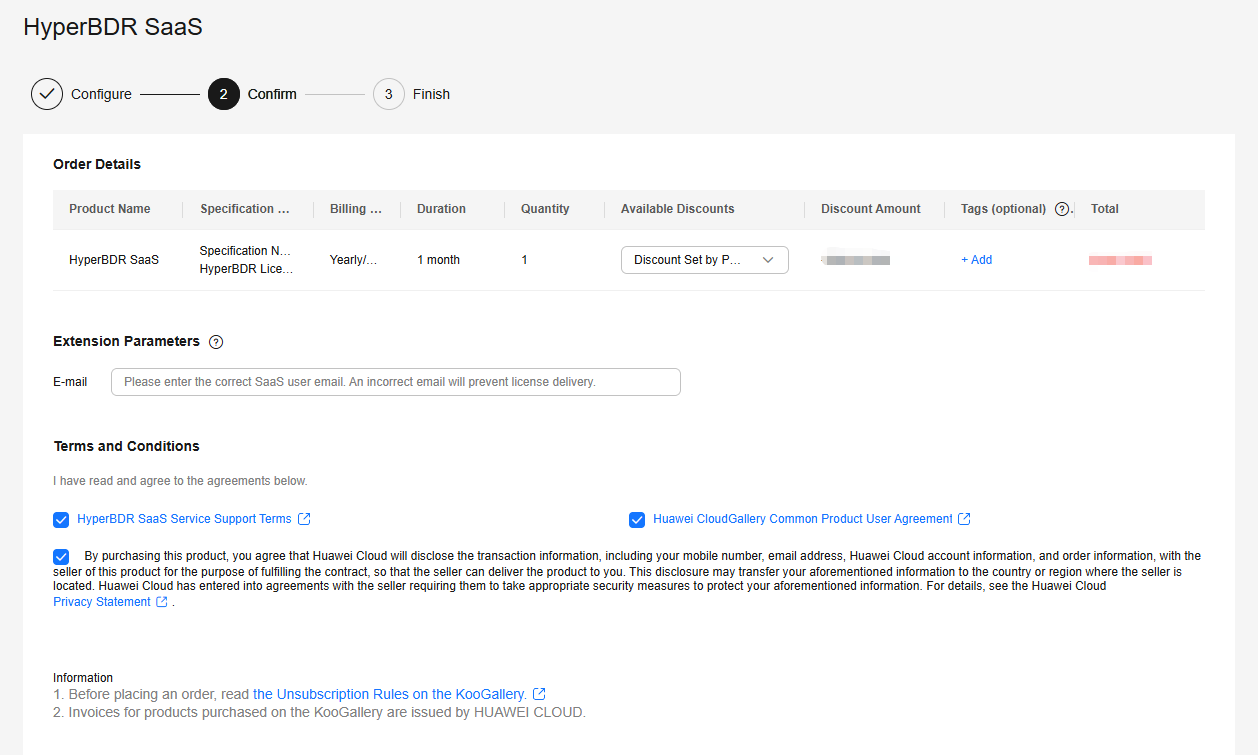Click the completed Configure step checkmark icon
Screen dimensions: 1258x755
47,94
